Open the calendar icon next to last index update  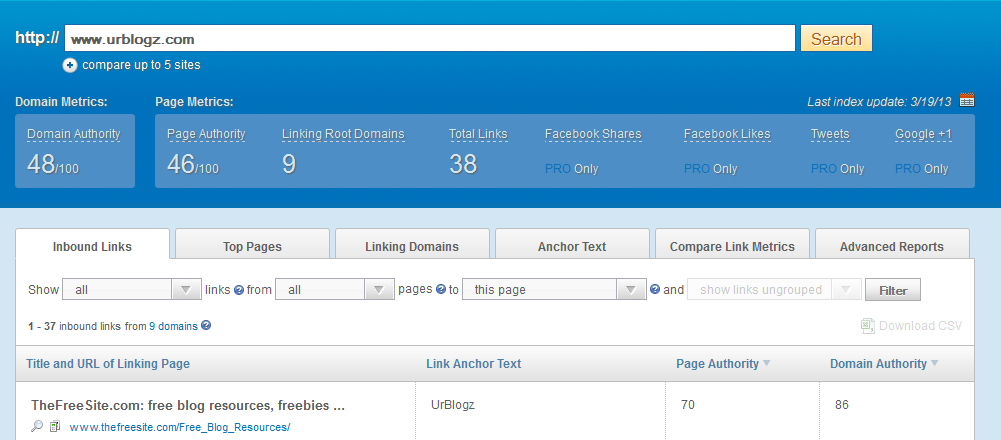point(967,100)
